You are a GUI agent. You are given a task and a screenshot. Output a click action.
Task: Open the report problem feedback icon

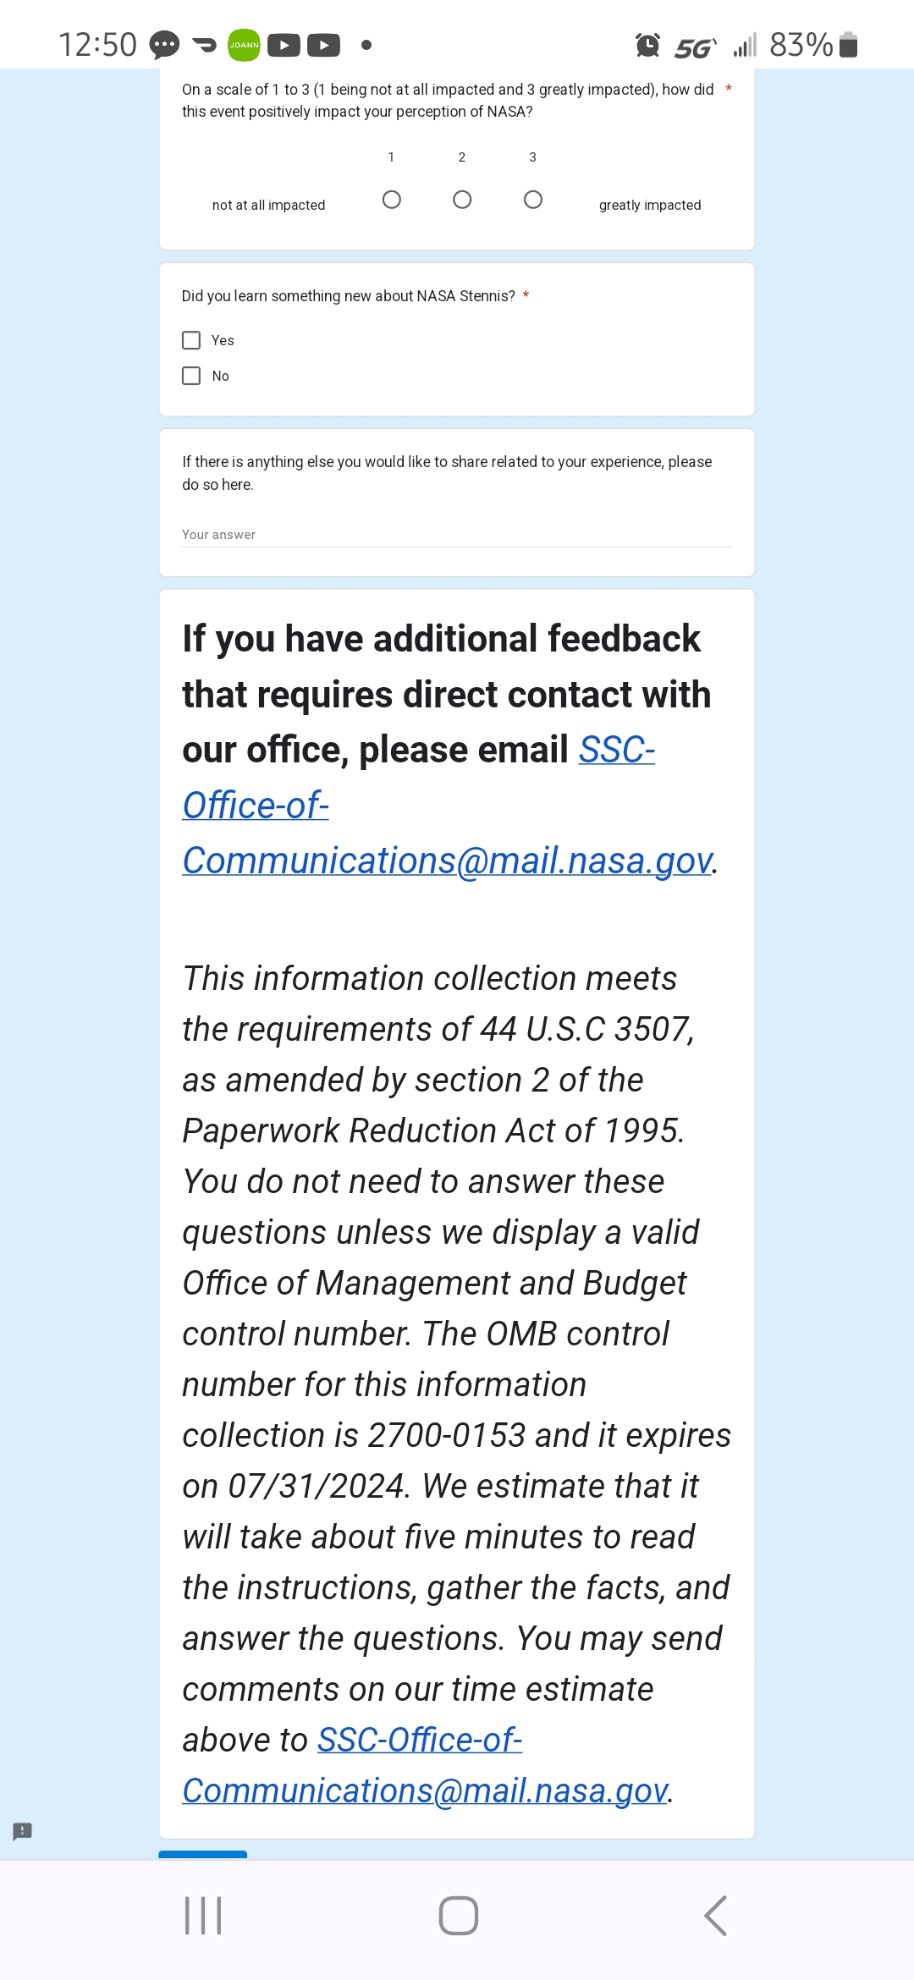tap(22, 1831)
